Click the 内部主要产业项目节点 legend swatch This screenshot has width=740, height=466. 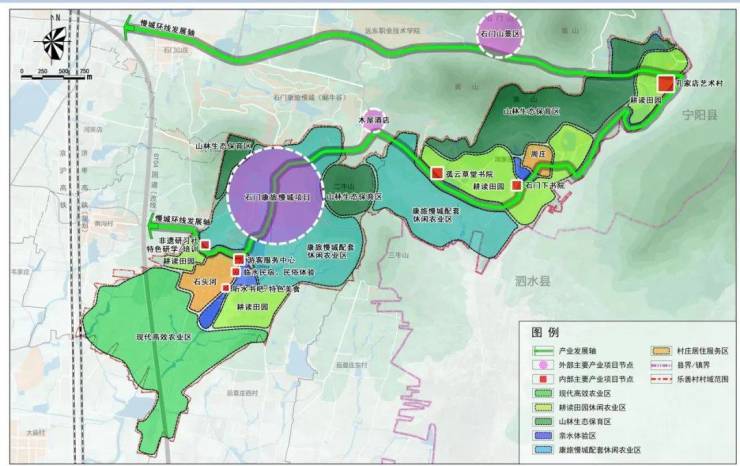tap(543, 379)
